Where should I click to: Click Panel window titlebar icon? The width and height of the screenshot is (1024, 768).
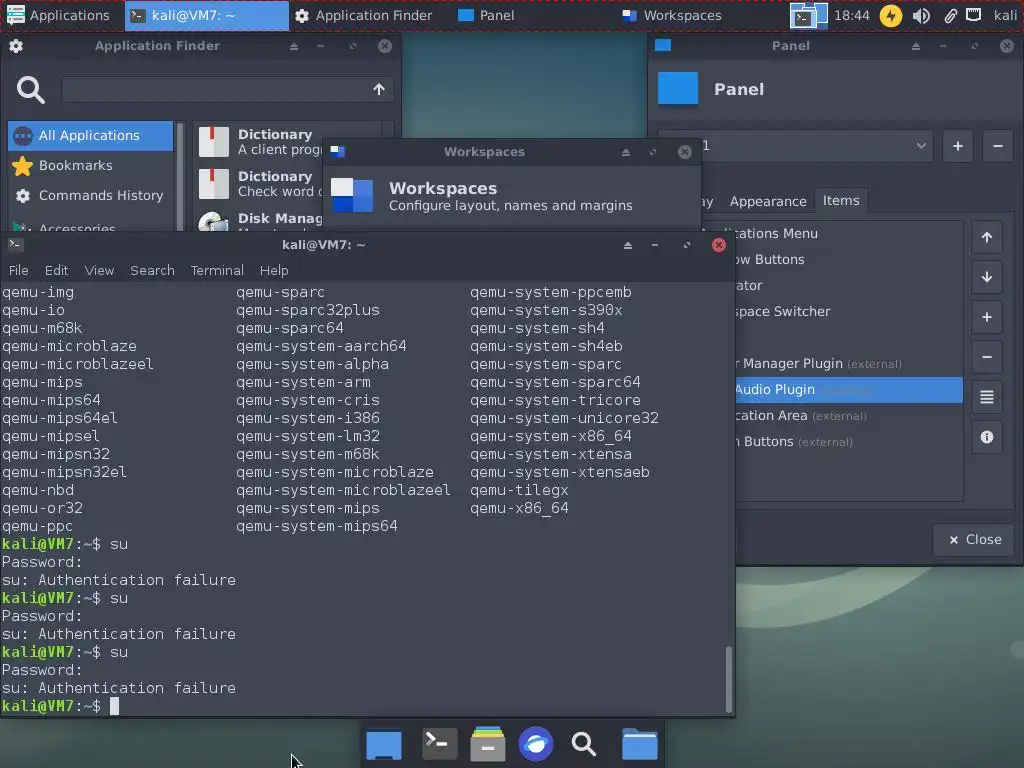tap(663, 45)
